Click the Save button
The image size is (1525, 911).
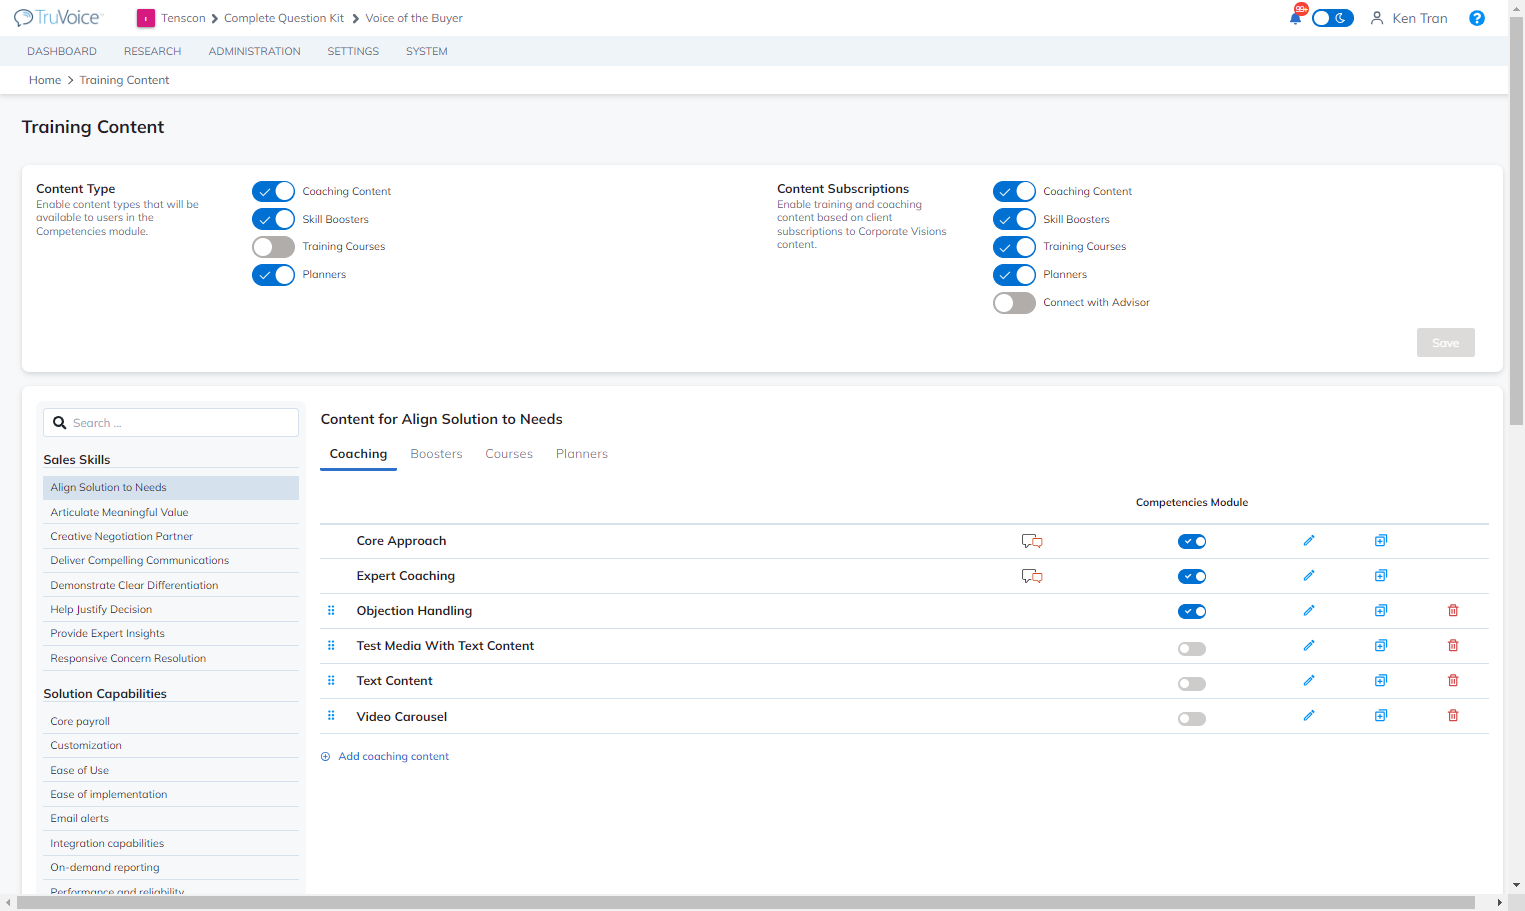tap(1445, 343)
